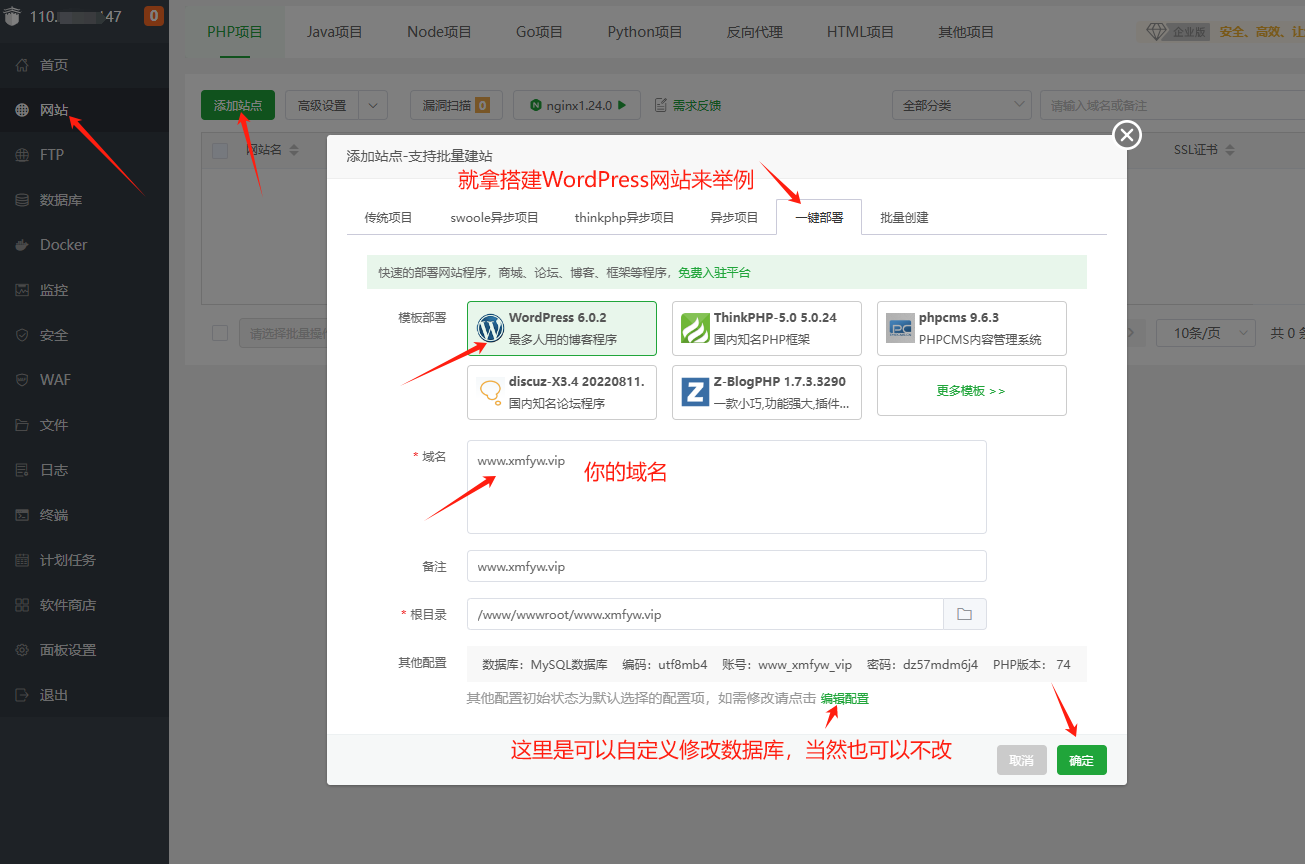Click into the 备注 input field
Image resolution: width=1305 pixels, height=864 pixels.
(727, 566)
